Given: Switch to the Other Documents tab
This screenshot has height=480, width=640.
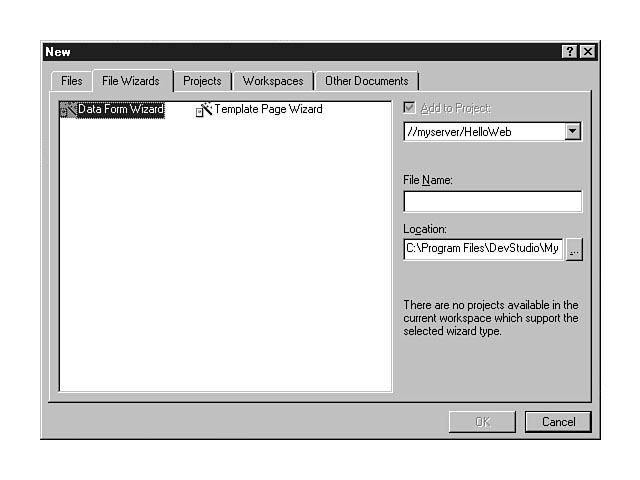Looking at the screenshot, I should [366, 81].
